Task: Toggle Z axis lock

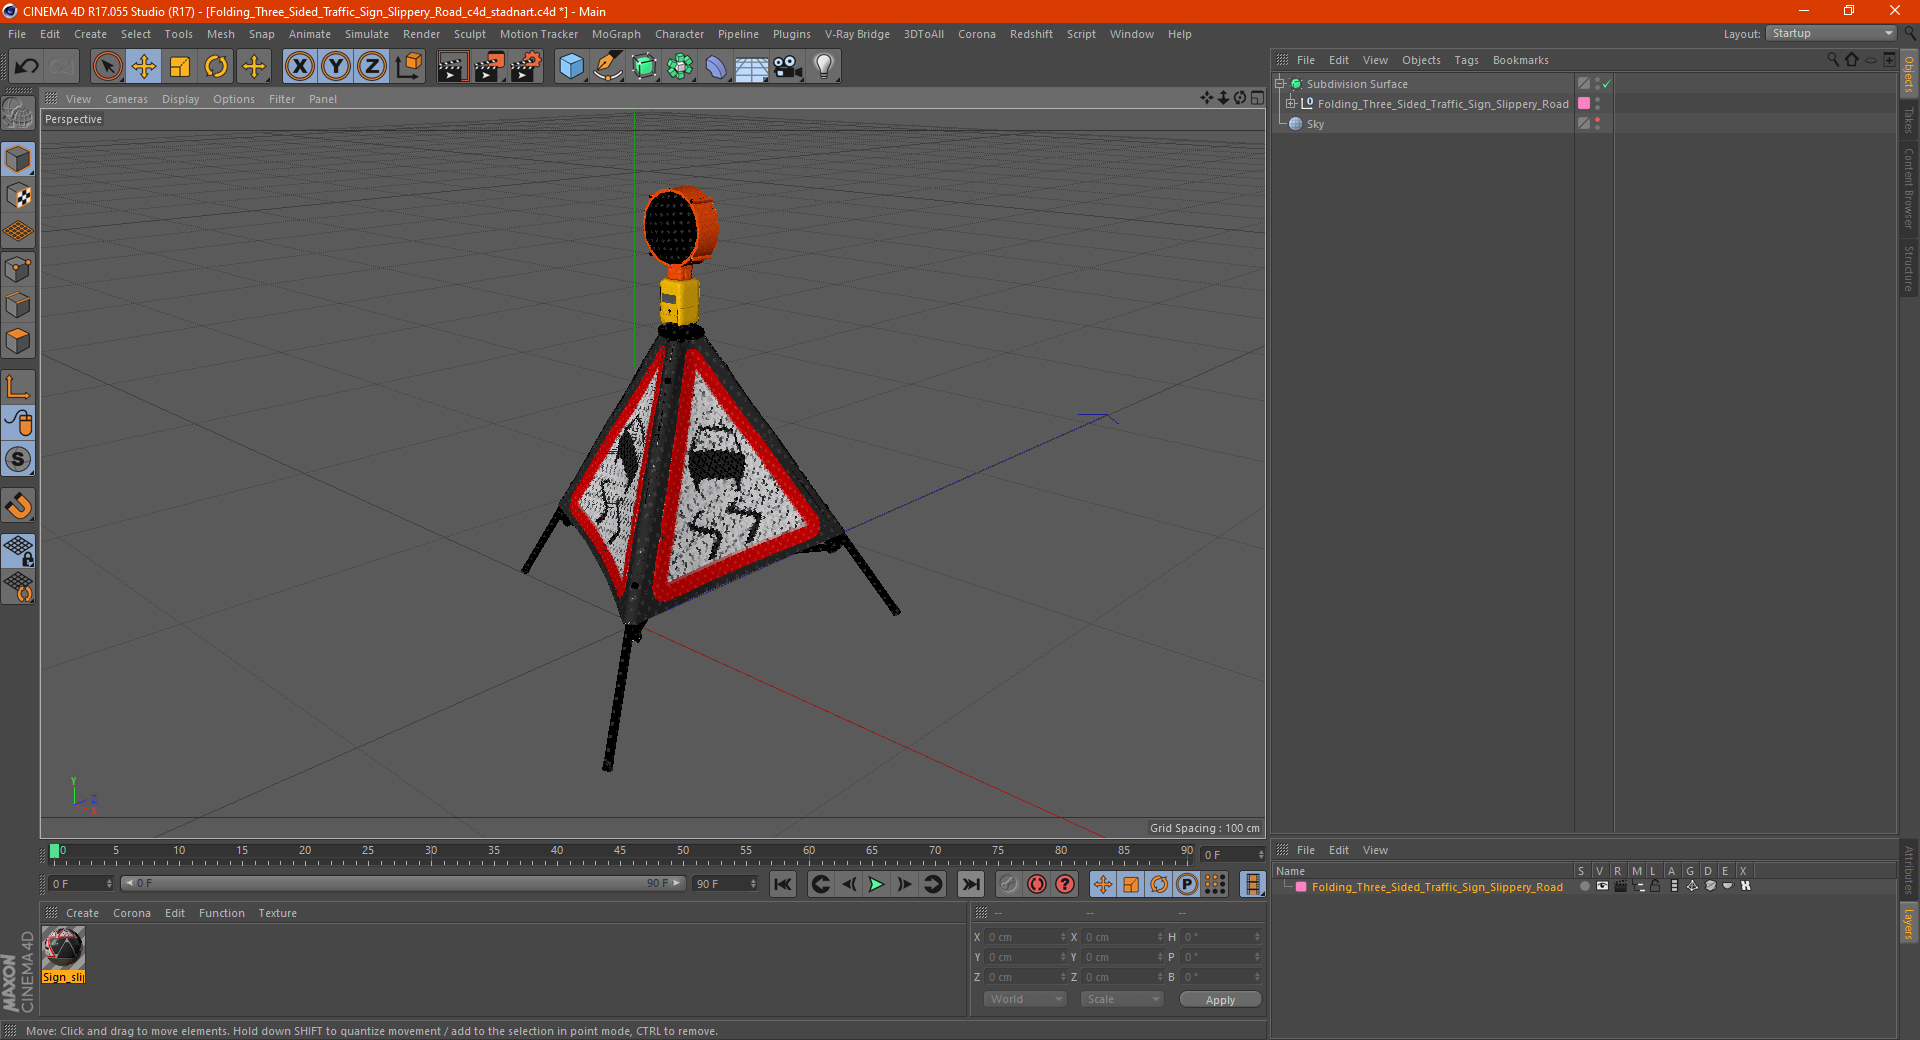Action: [x=372, y=67]
